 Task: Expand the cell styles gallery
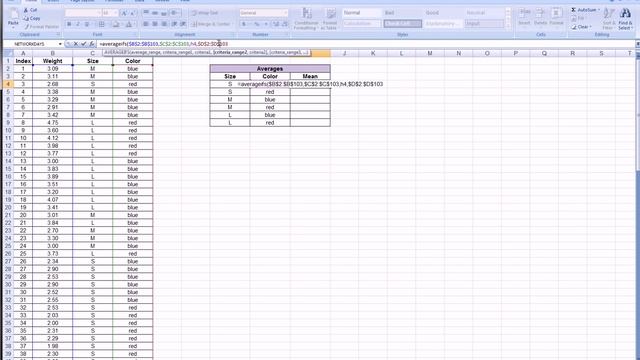pos(508,26)
